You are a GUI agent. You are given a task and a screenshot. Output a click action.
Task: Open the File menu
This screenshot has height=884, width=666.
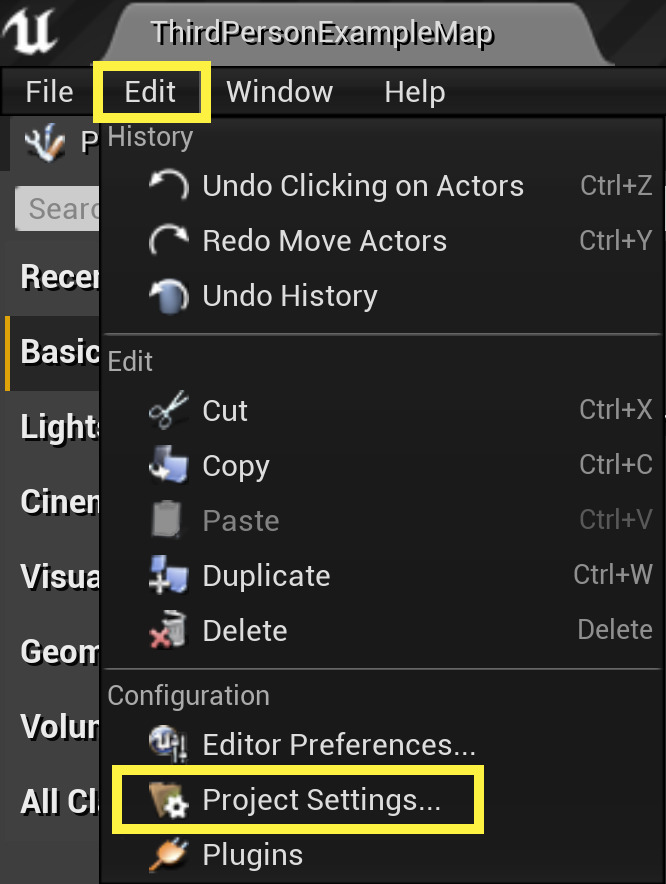(49, 92)
